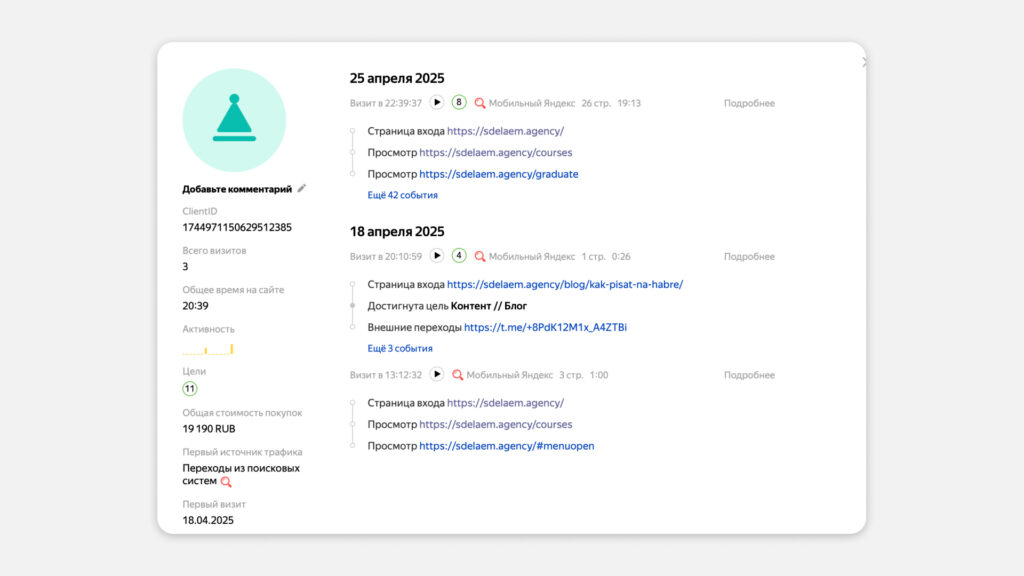The height and width of the screenshot is (576, 1024).
Task: Play the session replay for the 22:39:37 visit
Action: pos(437,103)
